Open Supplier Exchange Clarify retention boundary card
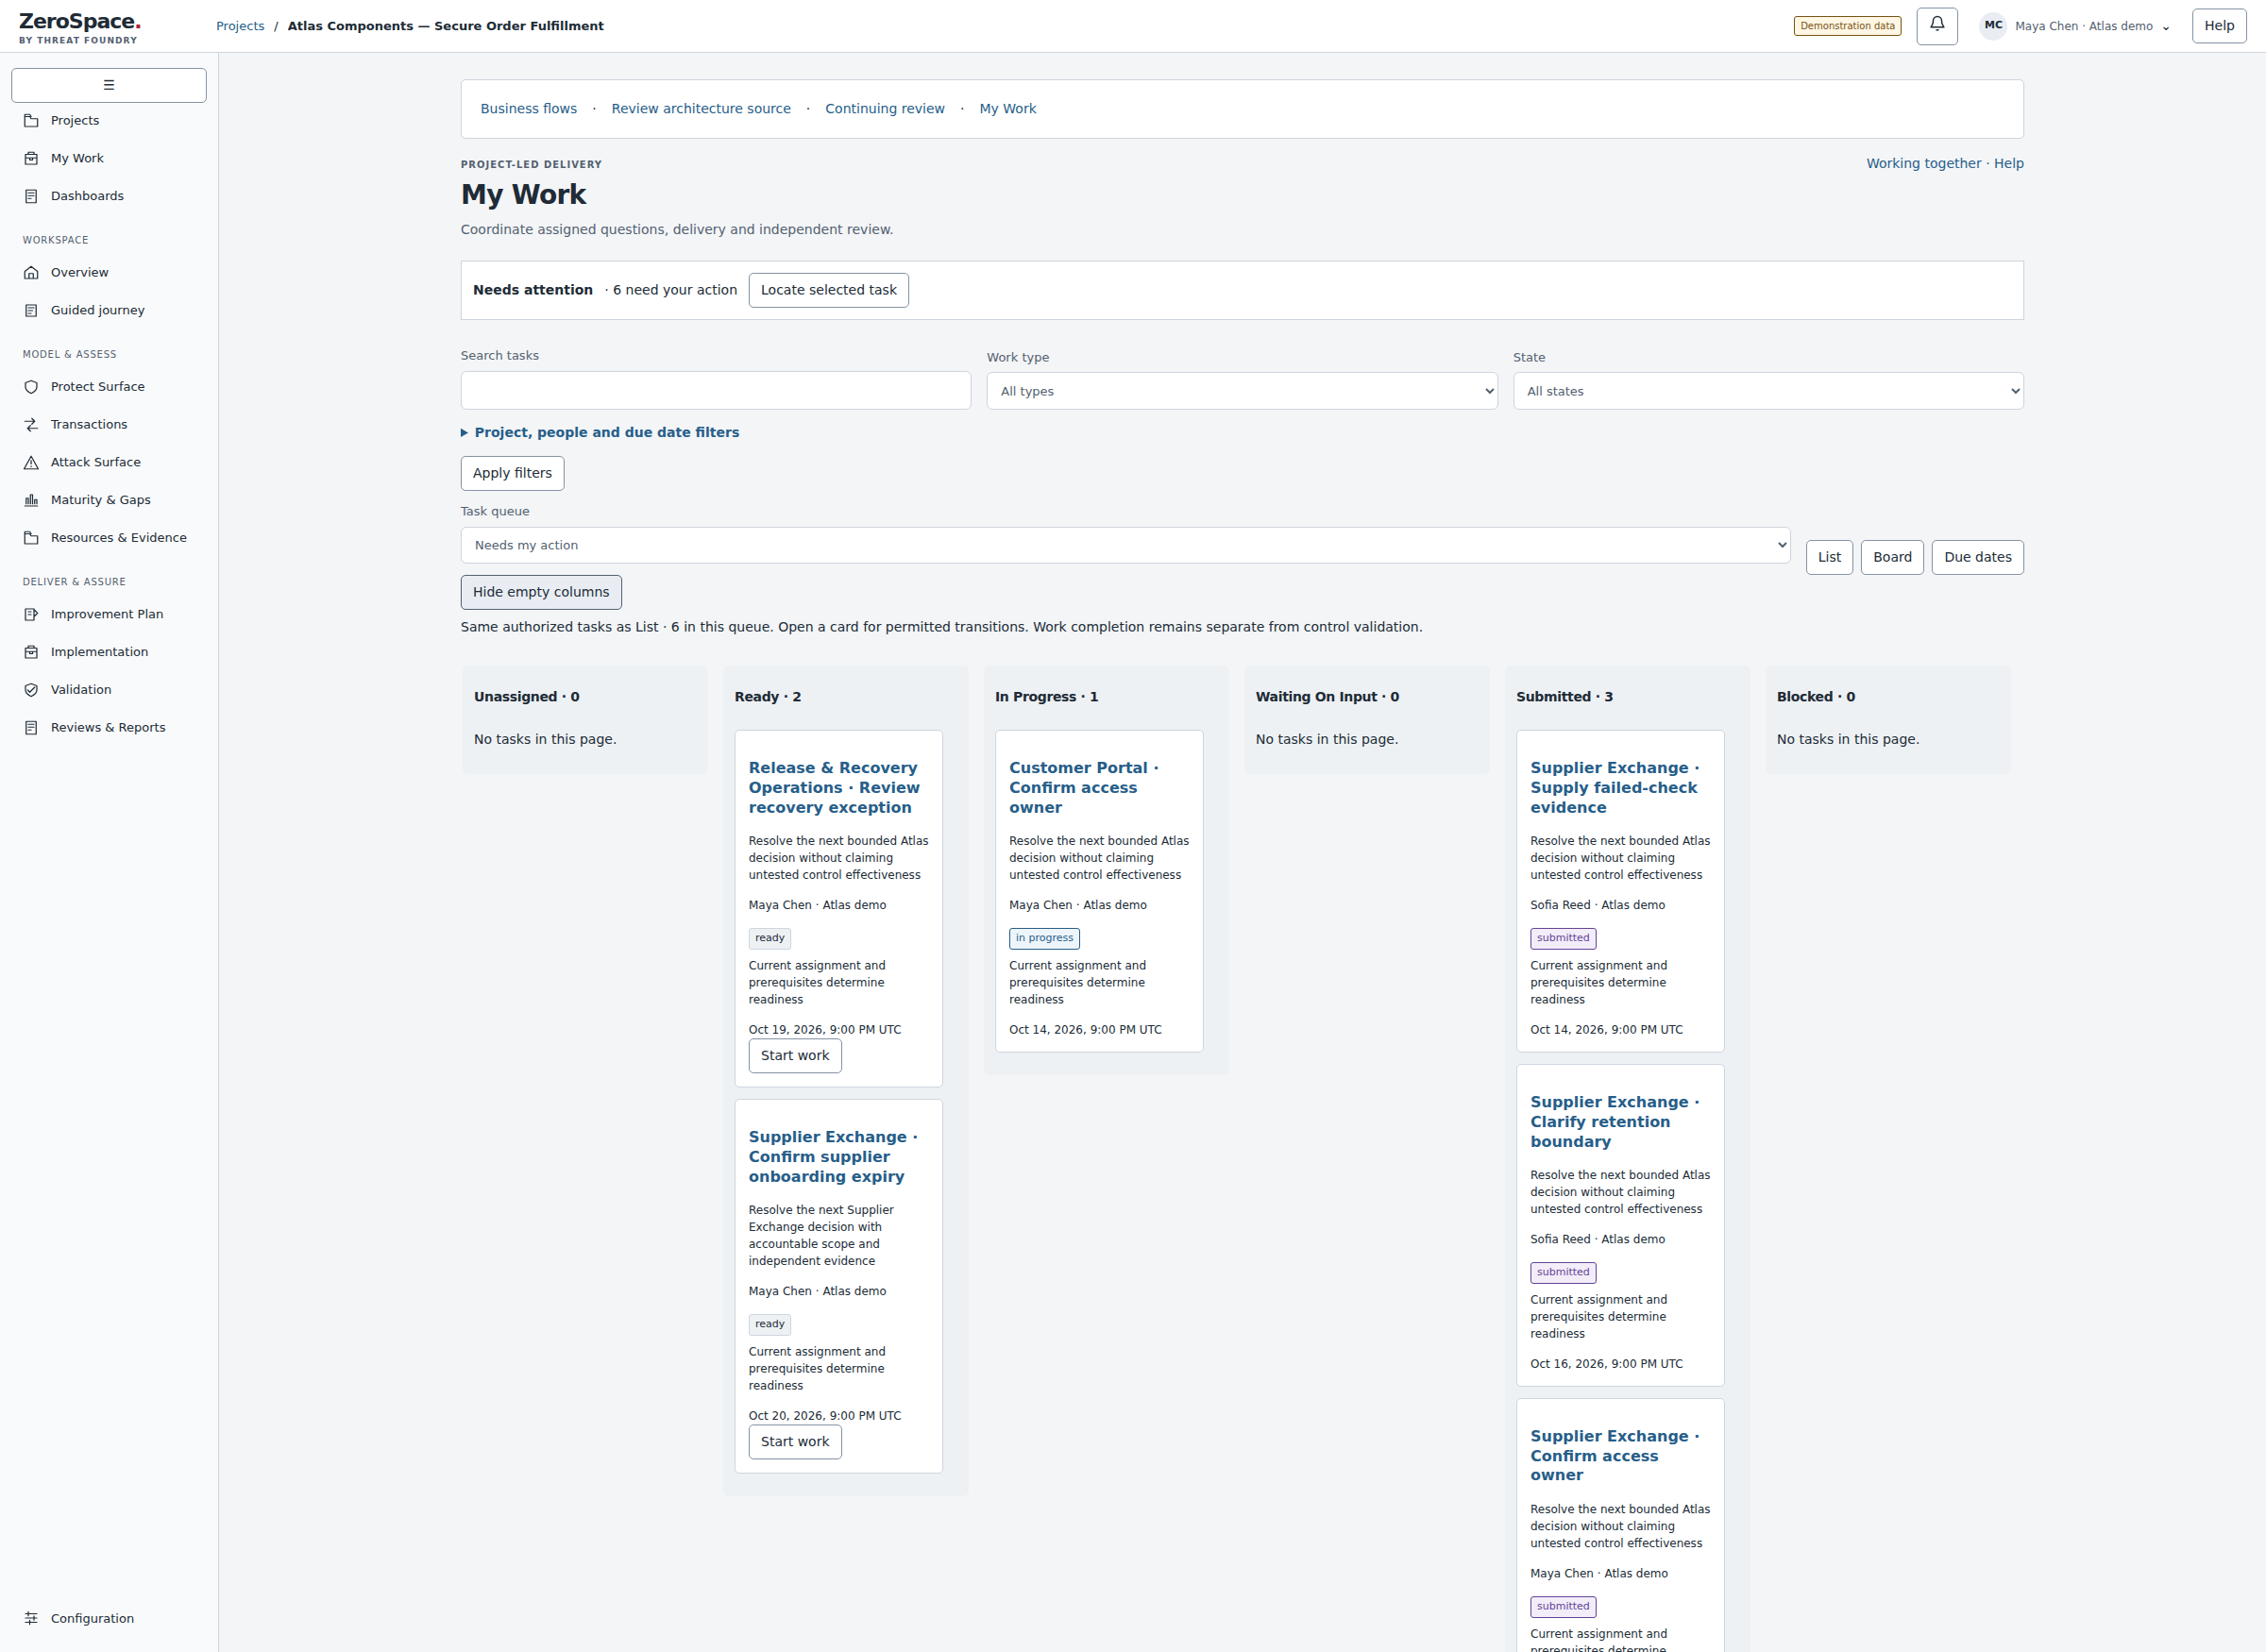Viewport: 2266px width, 1652px height. (1614, 1121)
